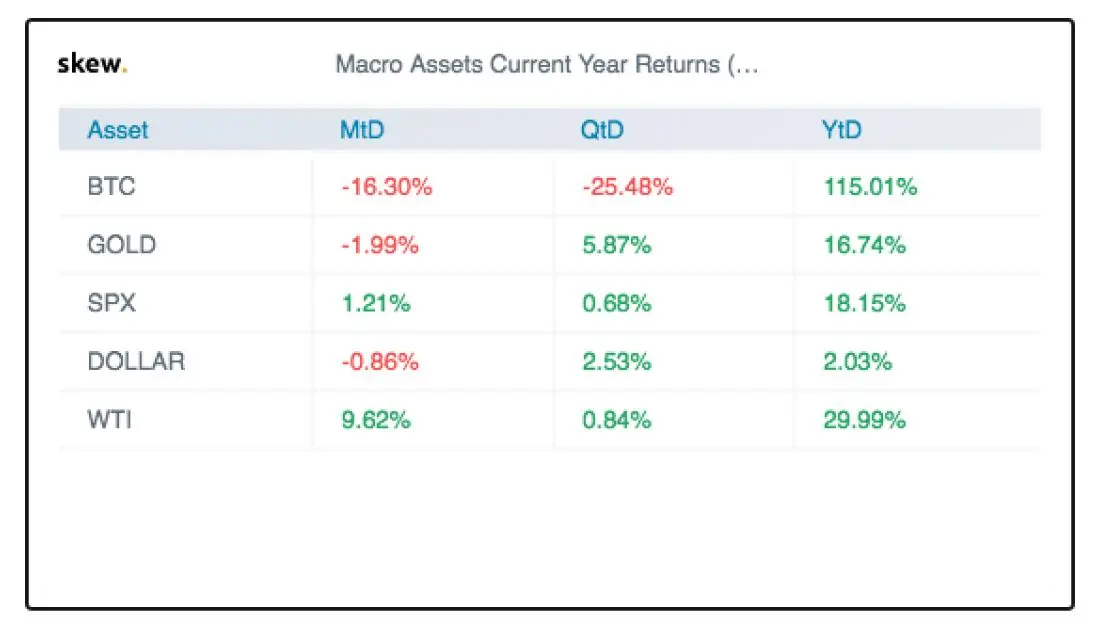Select the SPX asset row label
Screen dimensions: 1100x628
click(x=110, y=303)
